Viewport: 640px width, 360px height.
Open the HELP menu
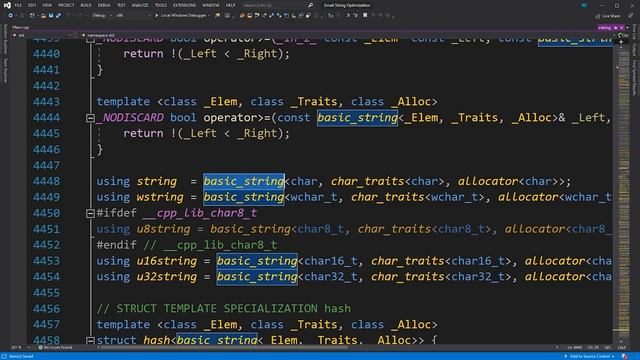[x=231, y=5]
